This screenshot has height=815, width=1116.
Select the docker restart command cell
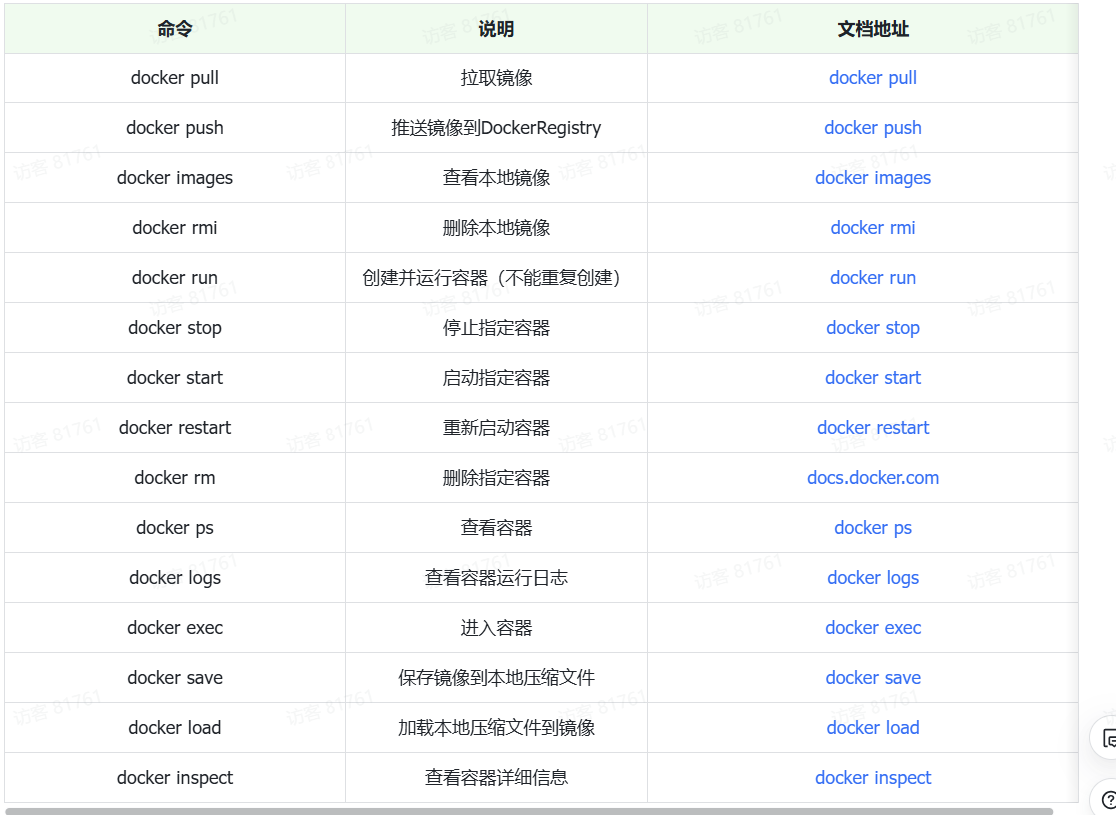(x=175, y=428)
